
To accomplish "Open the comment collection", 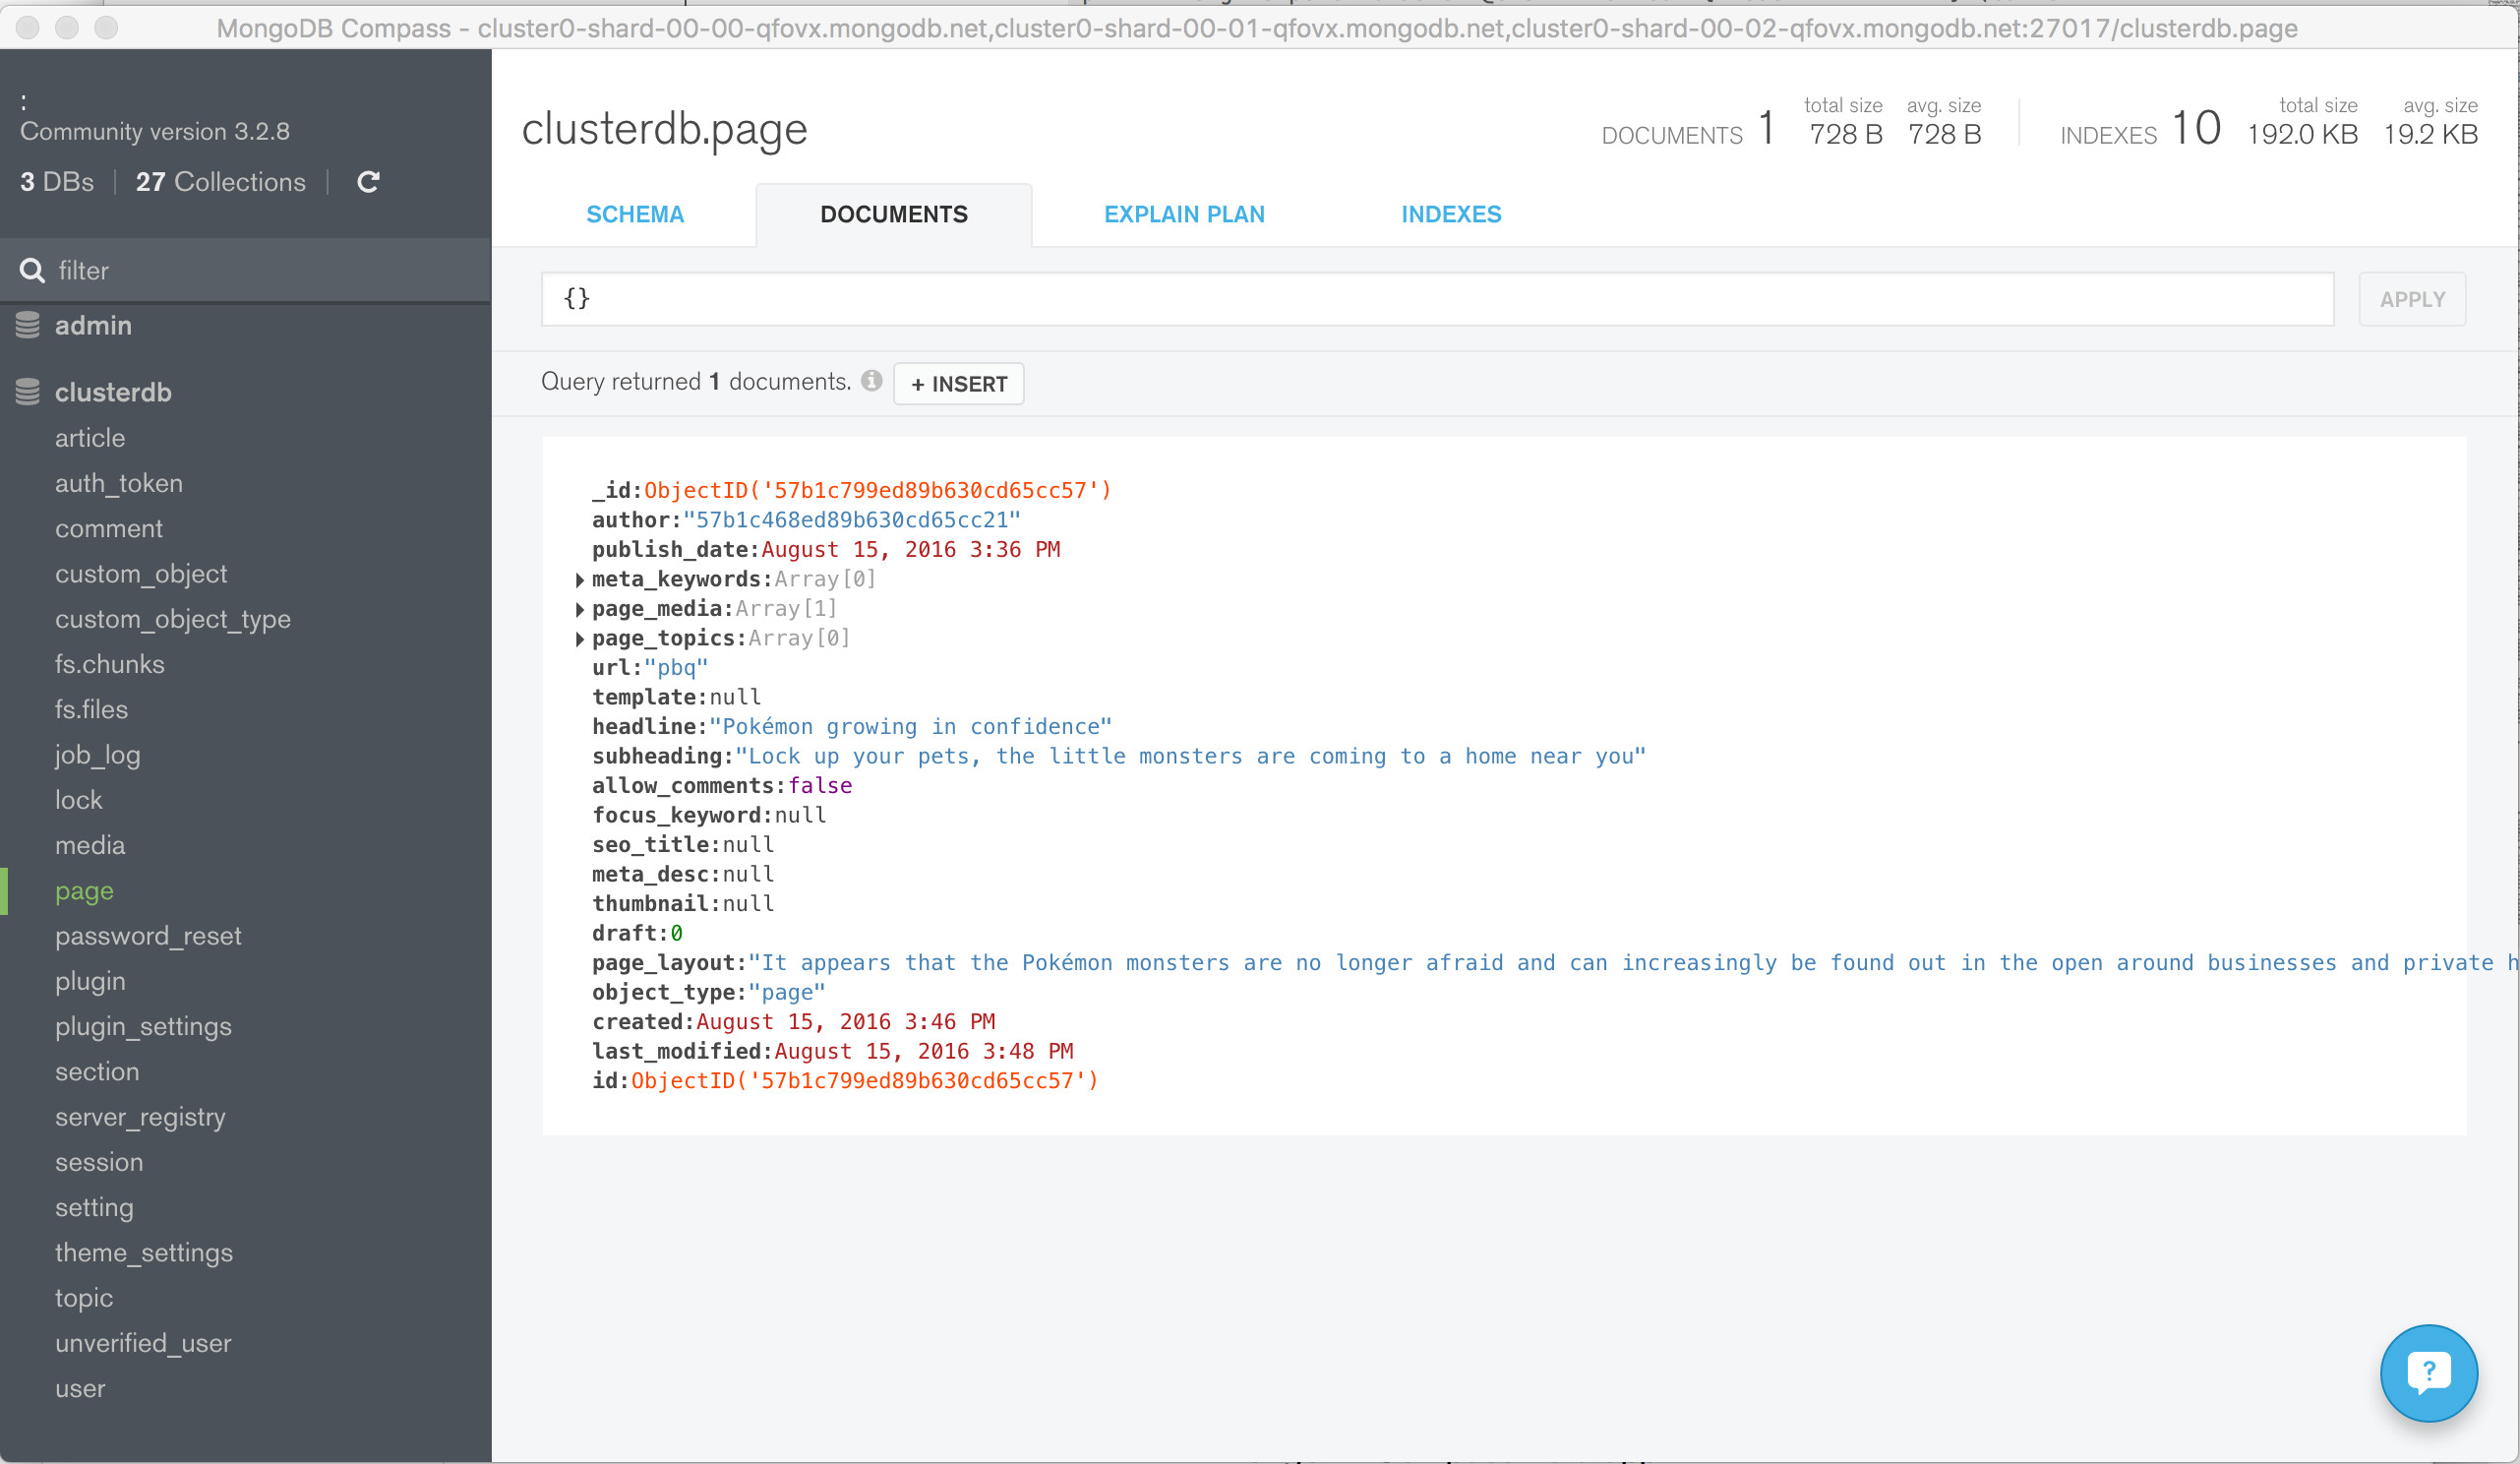I will [109, 529].
